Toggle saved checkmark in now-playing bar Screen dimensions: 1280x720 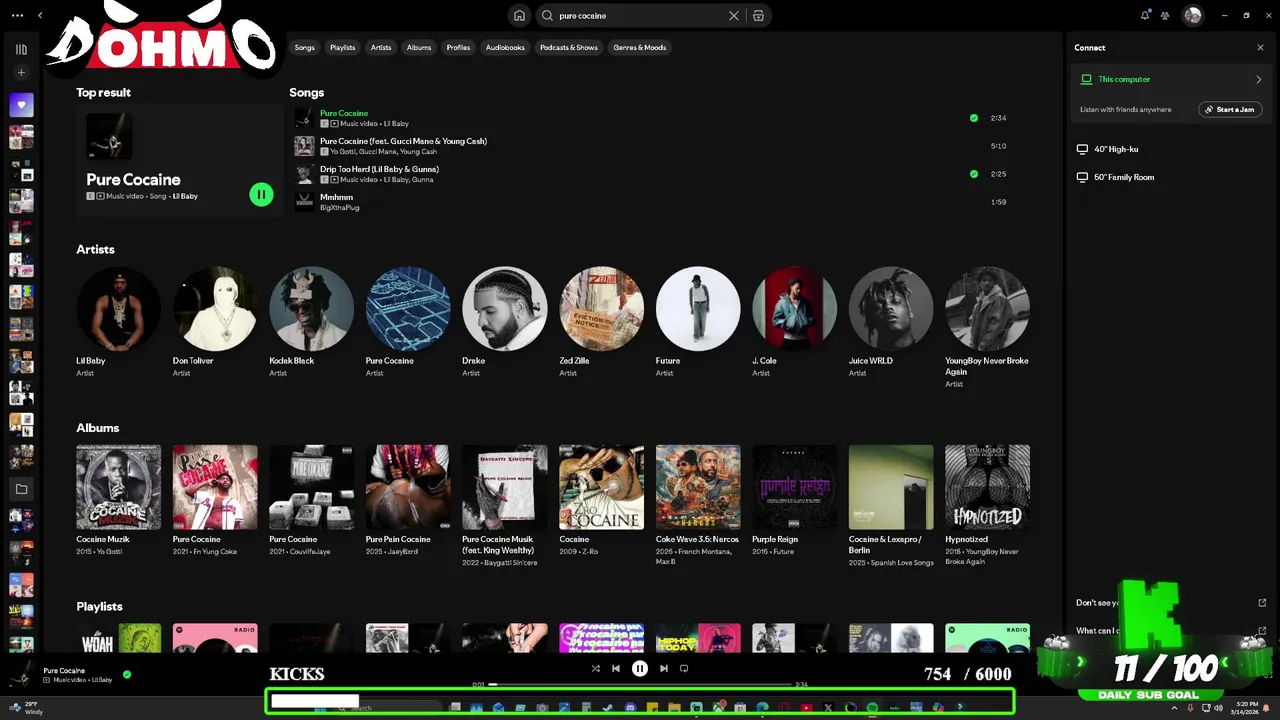(127, 675)
